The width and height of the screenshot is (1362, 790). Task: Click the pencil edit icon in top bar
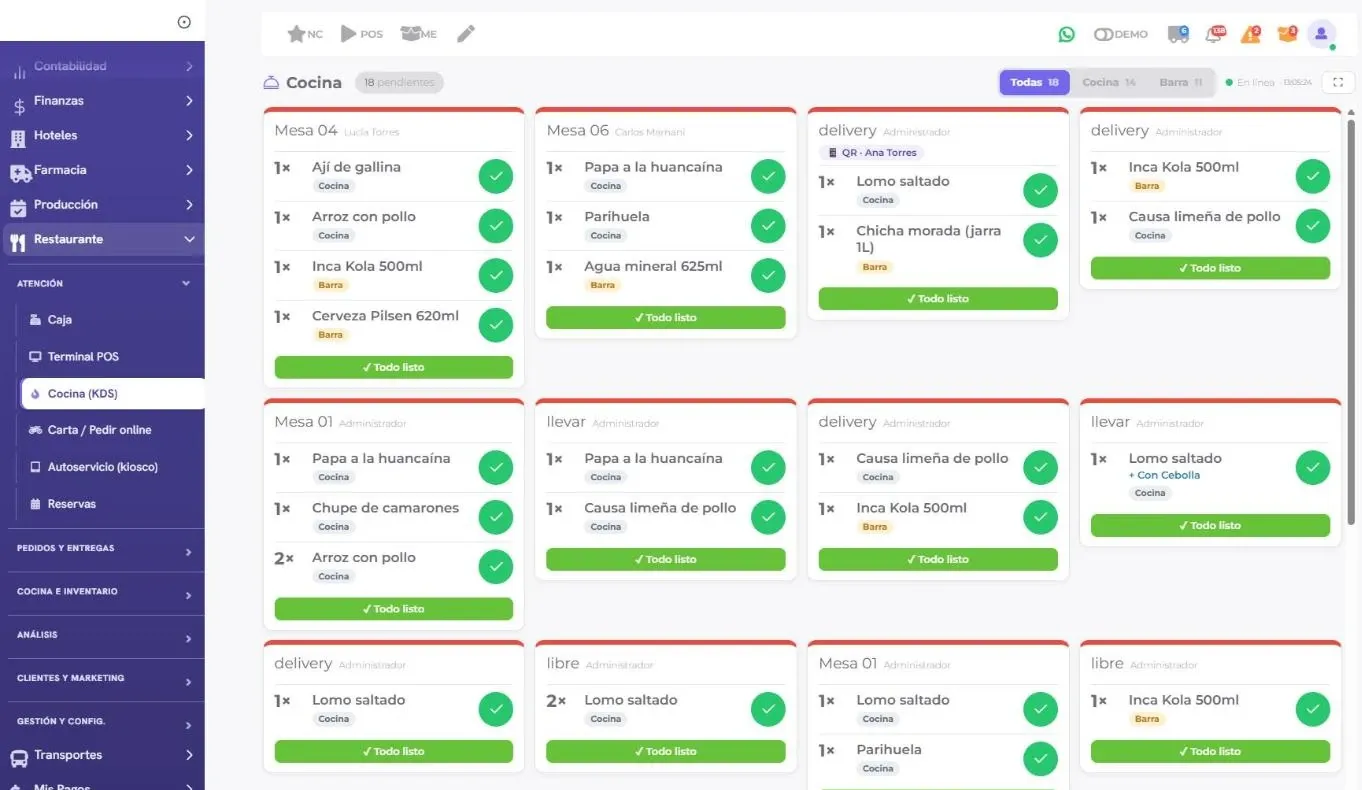coord(466,34)
